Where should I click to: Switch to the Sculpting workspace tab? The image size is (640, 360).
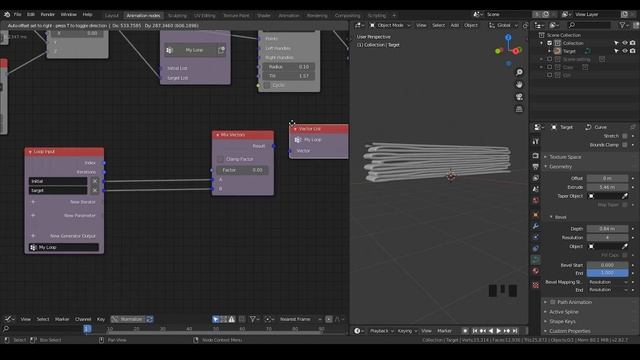pos(177,16)
